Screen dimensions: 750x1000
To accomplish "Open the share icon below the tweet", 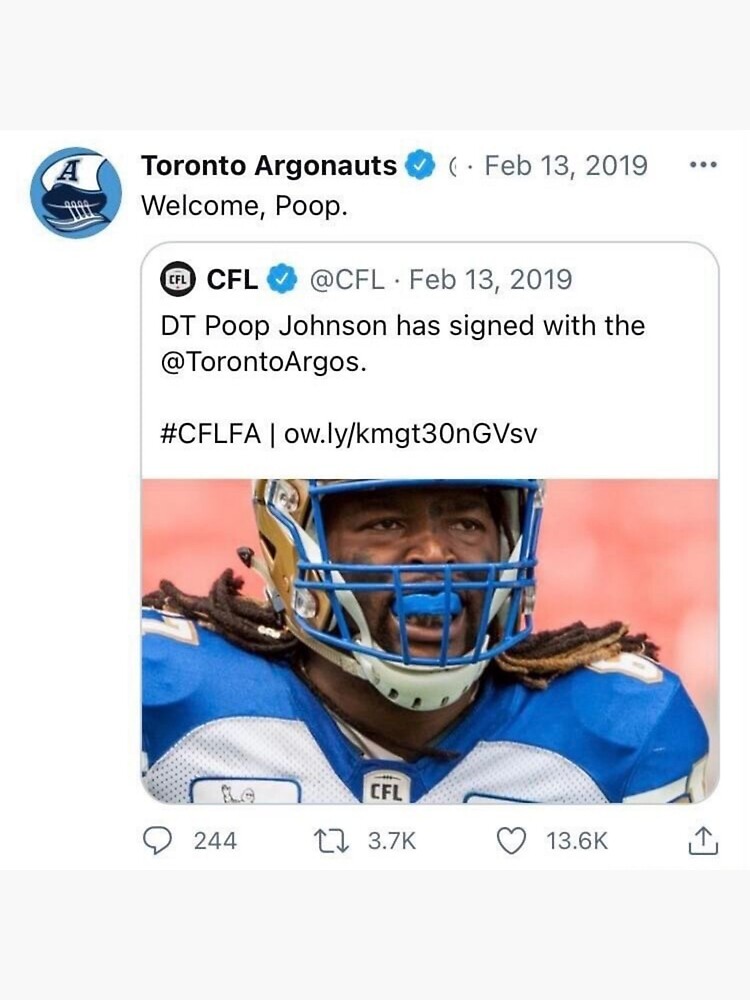I will click(x=703, y=841).
